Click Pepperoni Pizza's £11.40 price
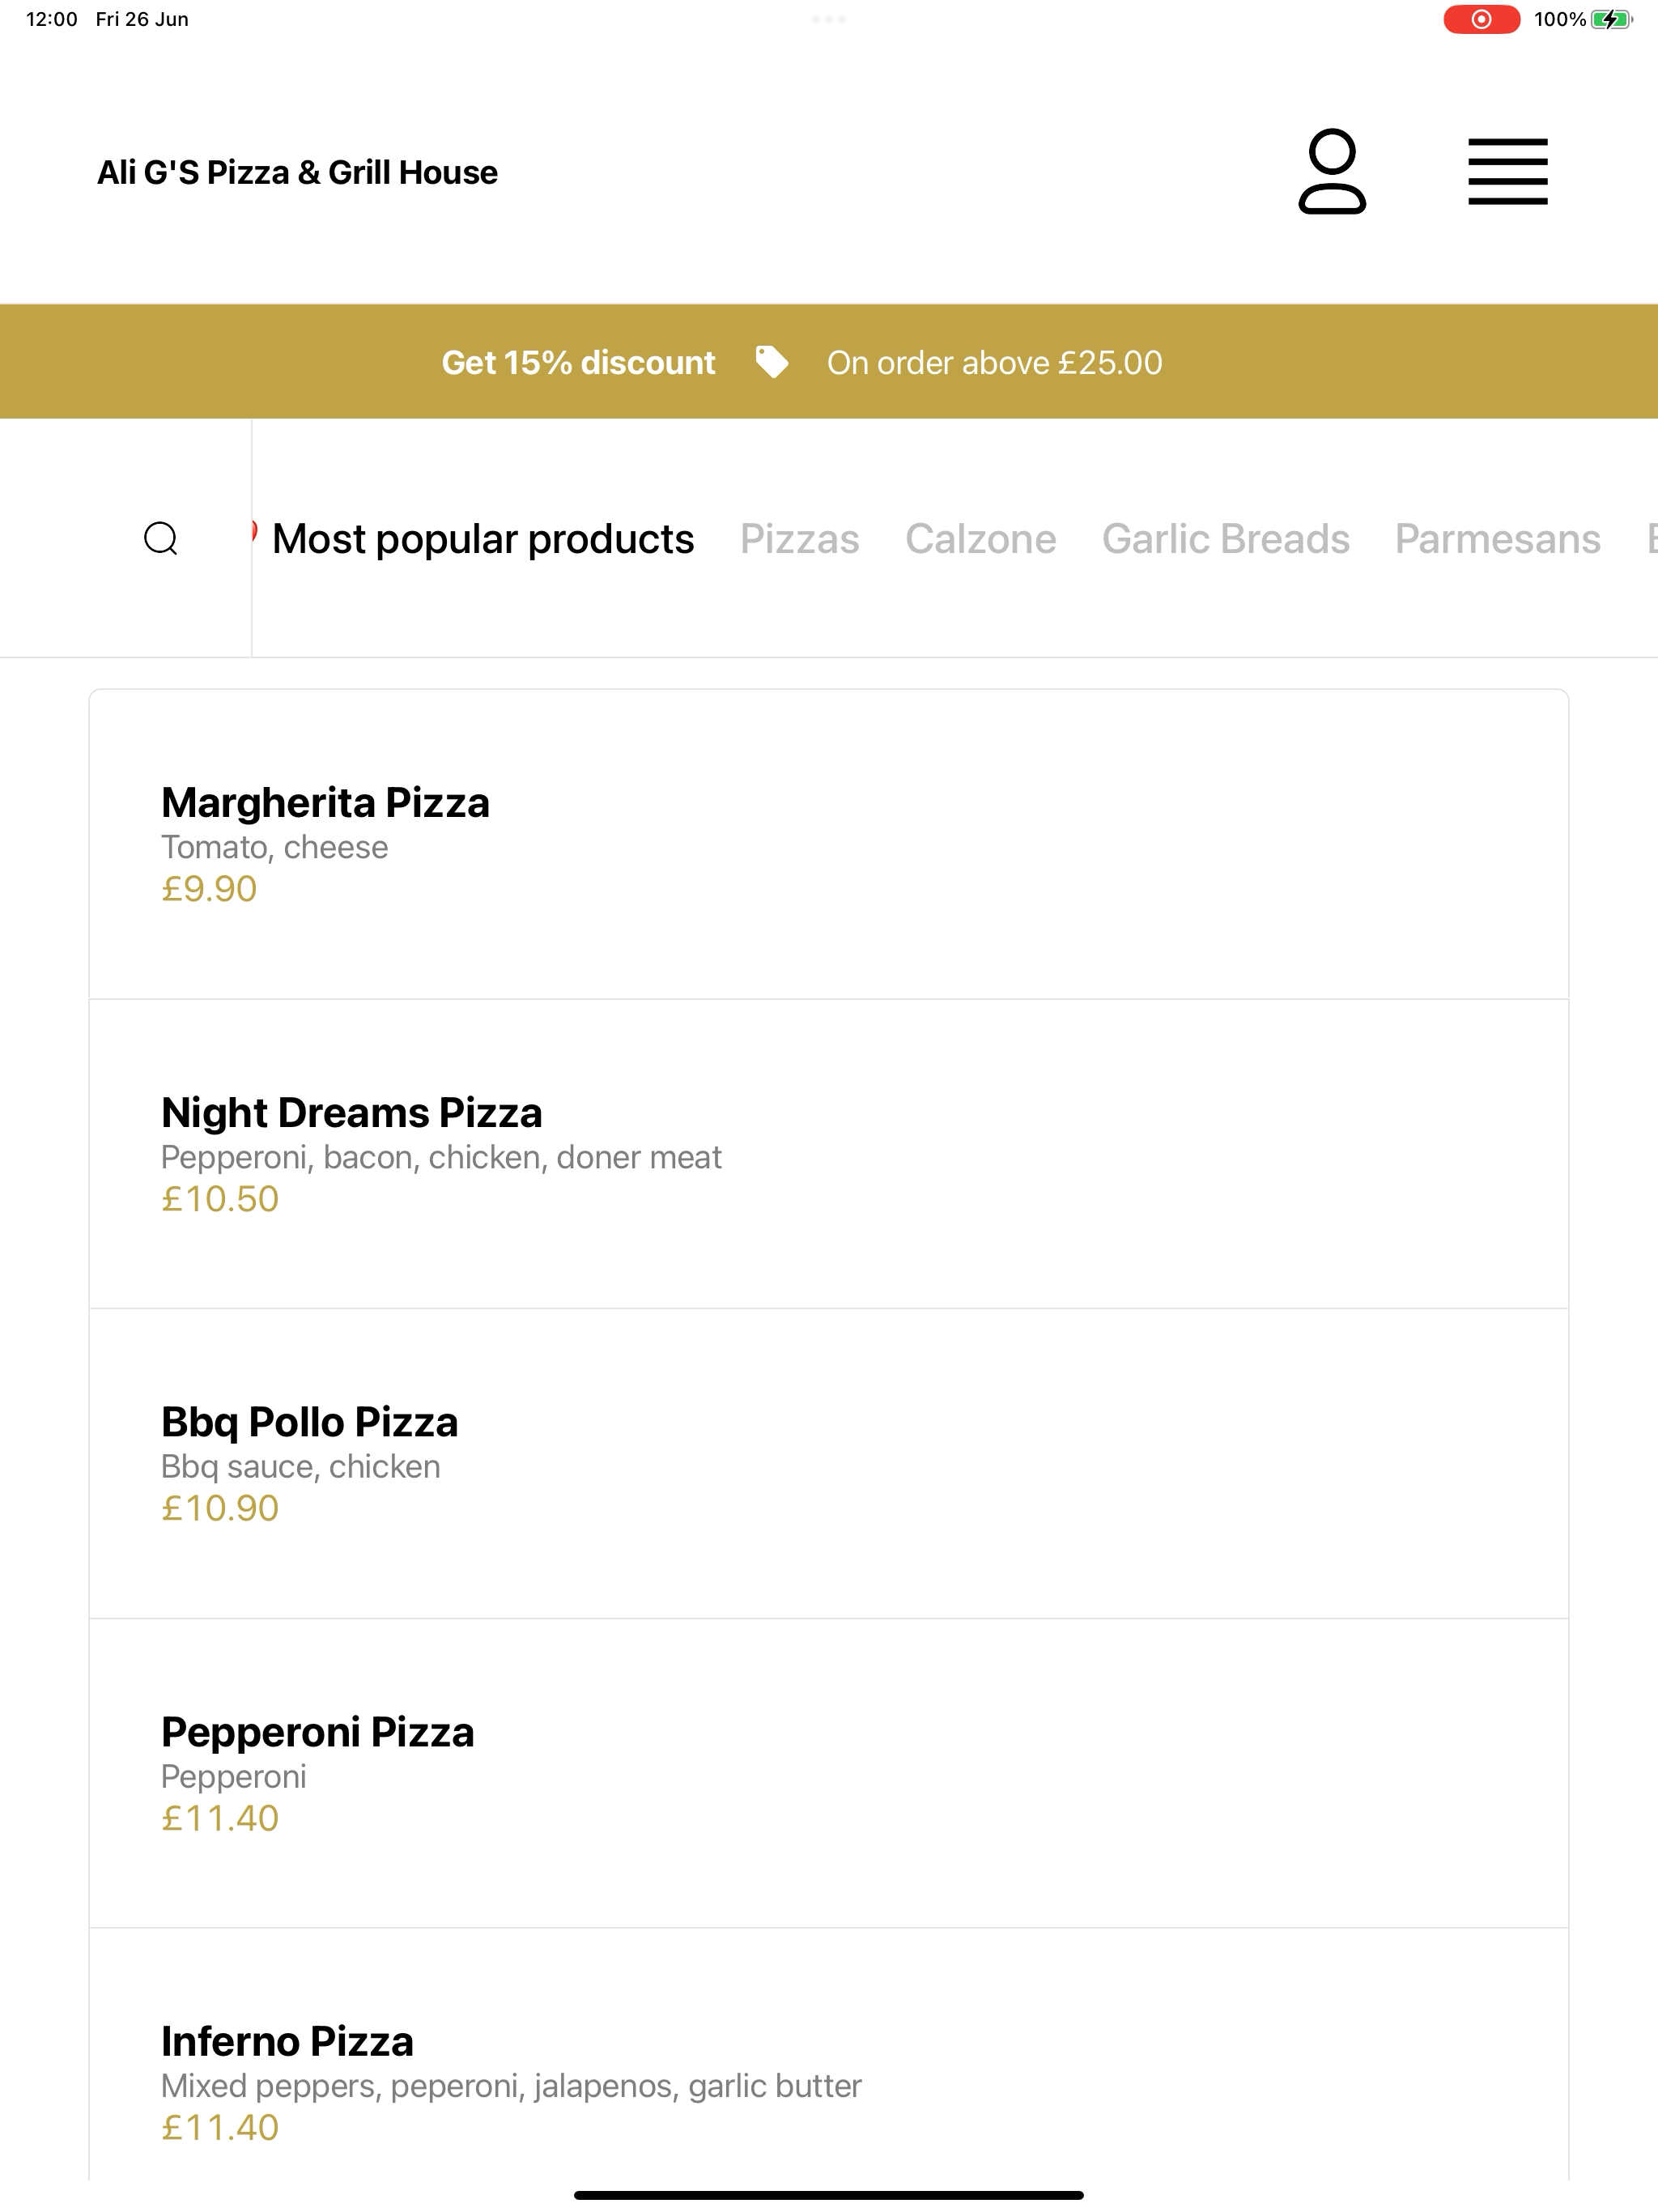Image resolution: width=1658 pixels, height=2212 pixels. [x=220, y=1818]
